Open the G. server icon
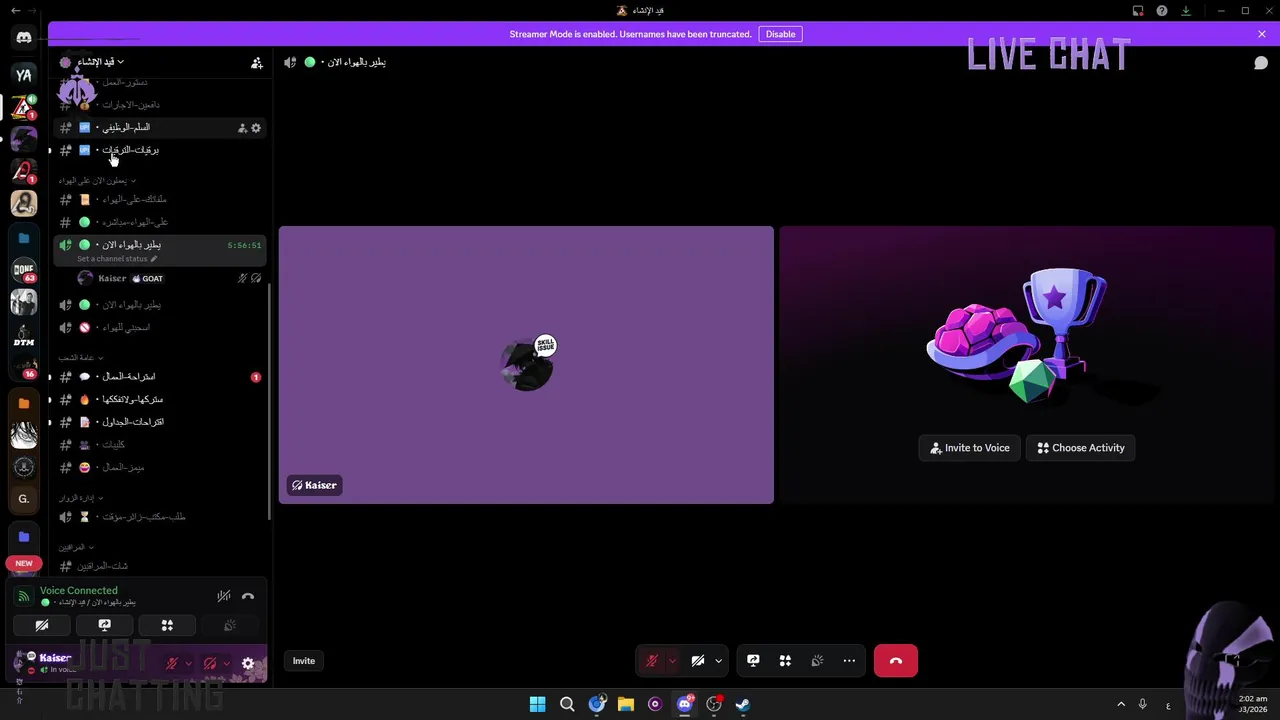 [24, 498]
